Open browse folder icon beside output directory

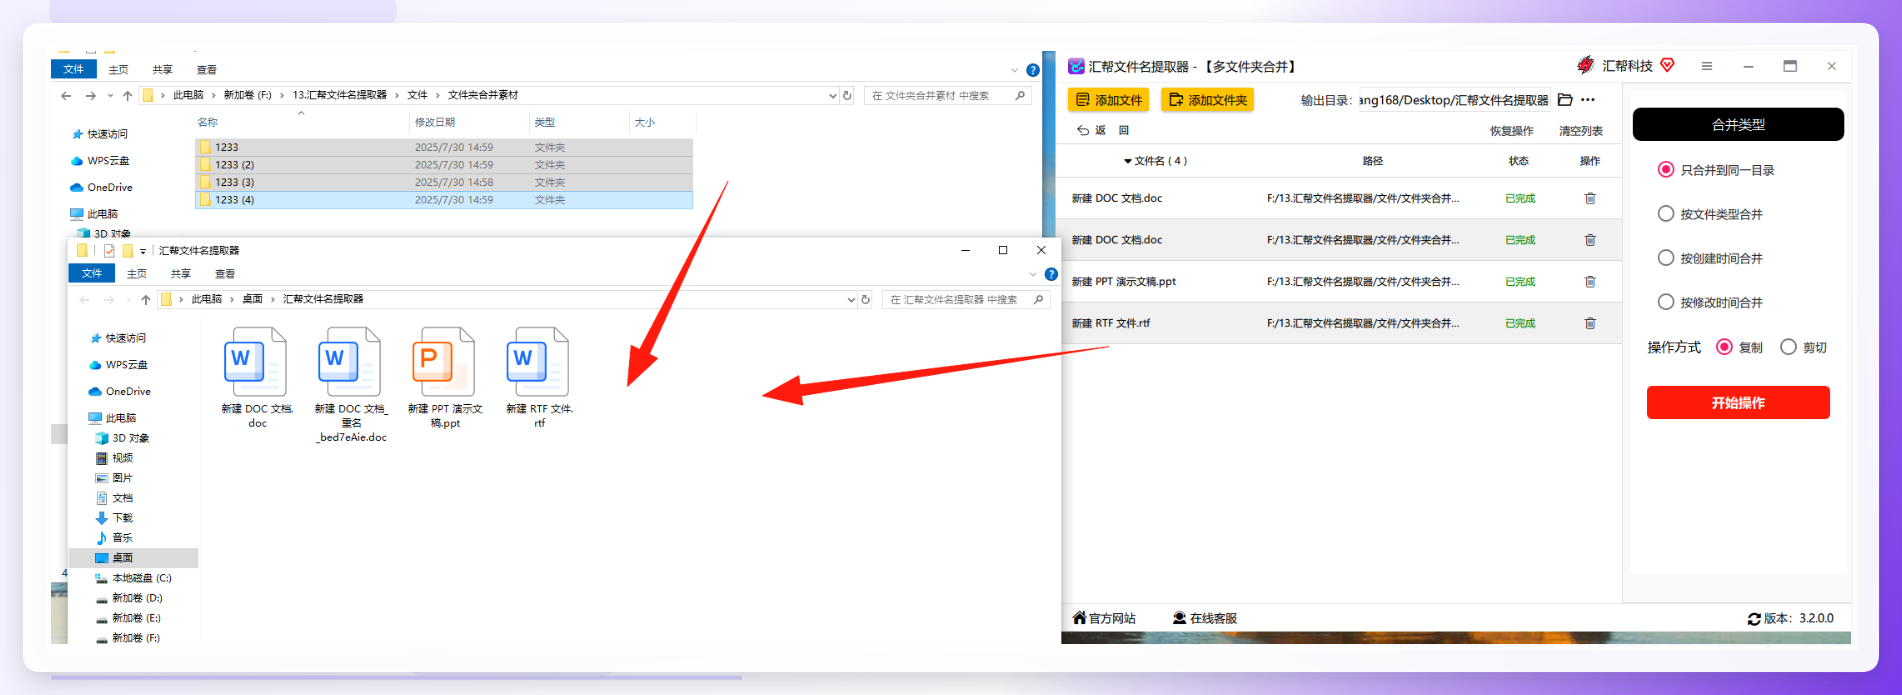[x=1565, y=100]
